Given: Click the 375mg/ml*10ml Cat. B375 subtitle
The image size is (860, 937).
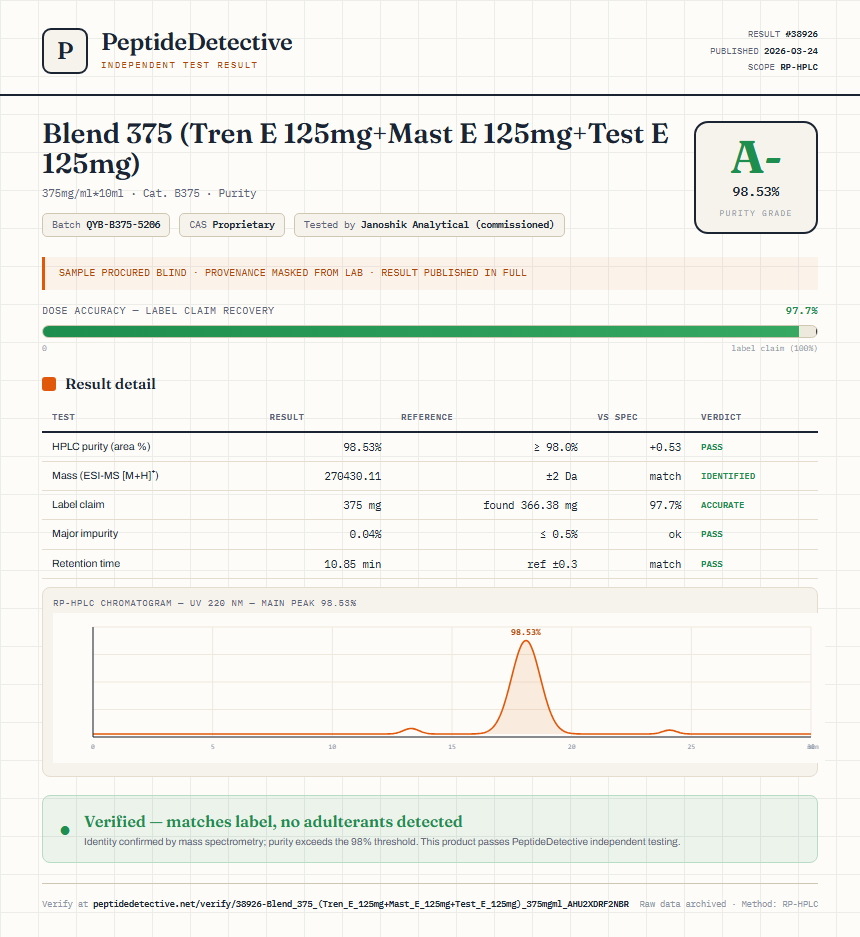Looking at the screenshot, I should (x=149, y=193).
